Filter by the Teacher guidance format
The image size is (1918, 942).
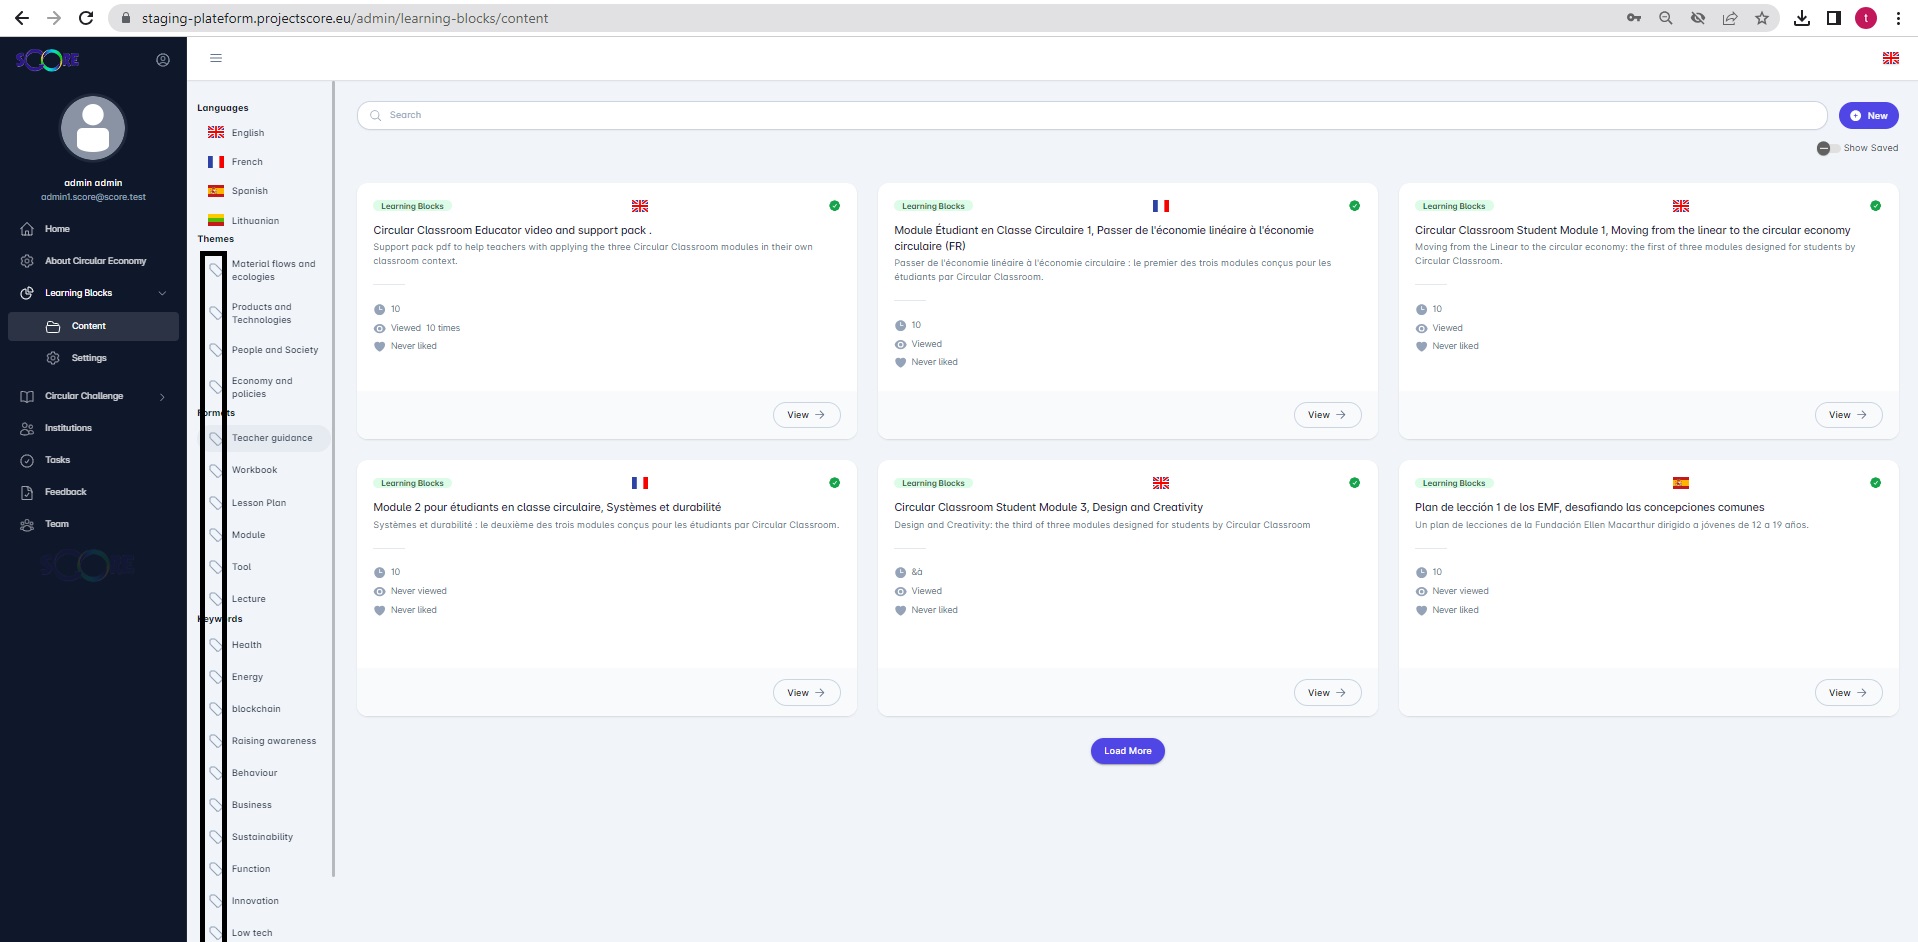click(x=271, y=438)
